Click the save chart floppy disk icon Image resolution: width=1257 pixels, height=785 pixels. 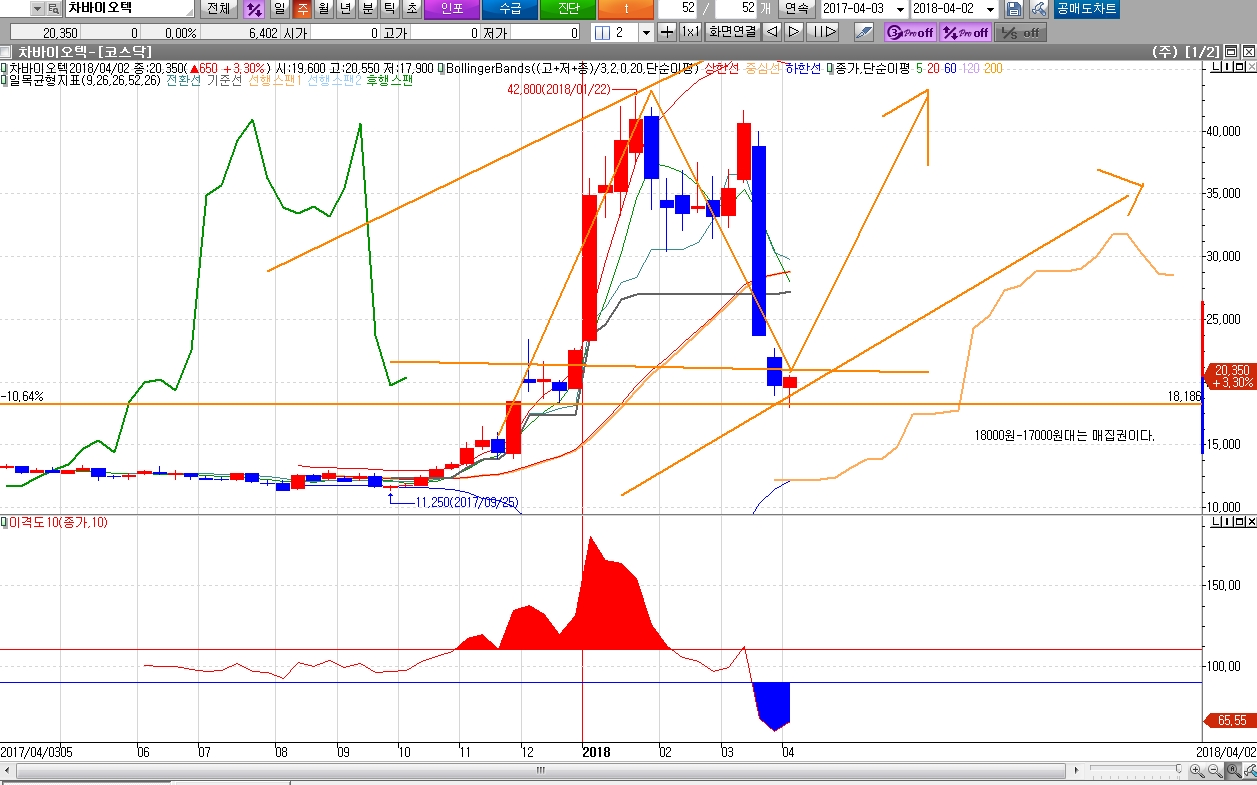1014,10
